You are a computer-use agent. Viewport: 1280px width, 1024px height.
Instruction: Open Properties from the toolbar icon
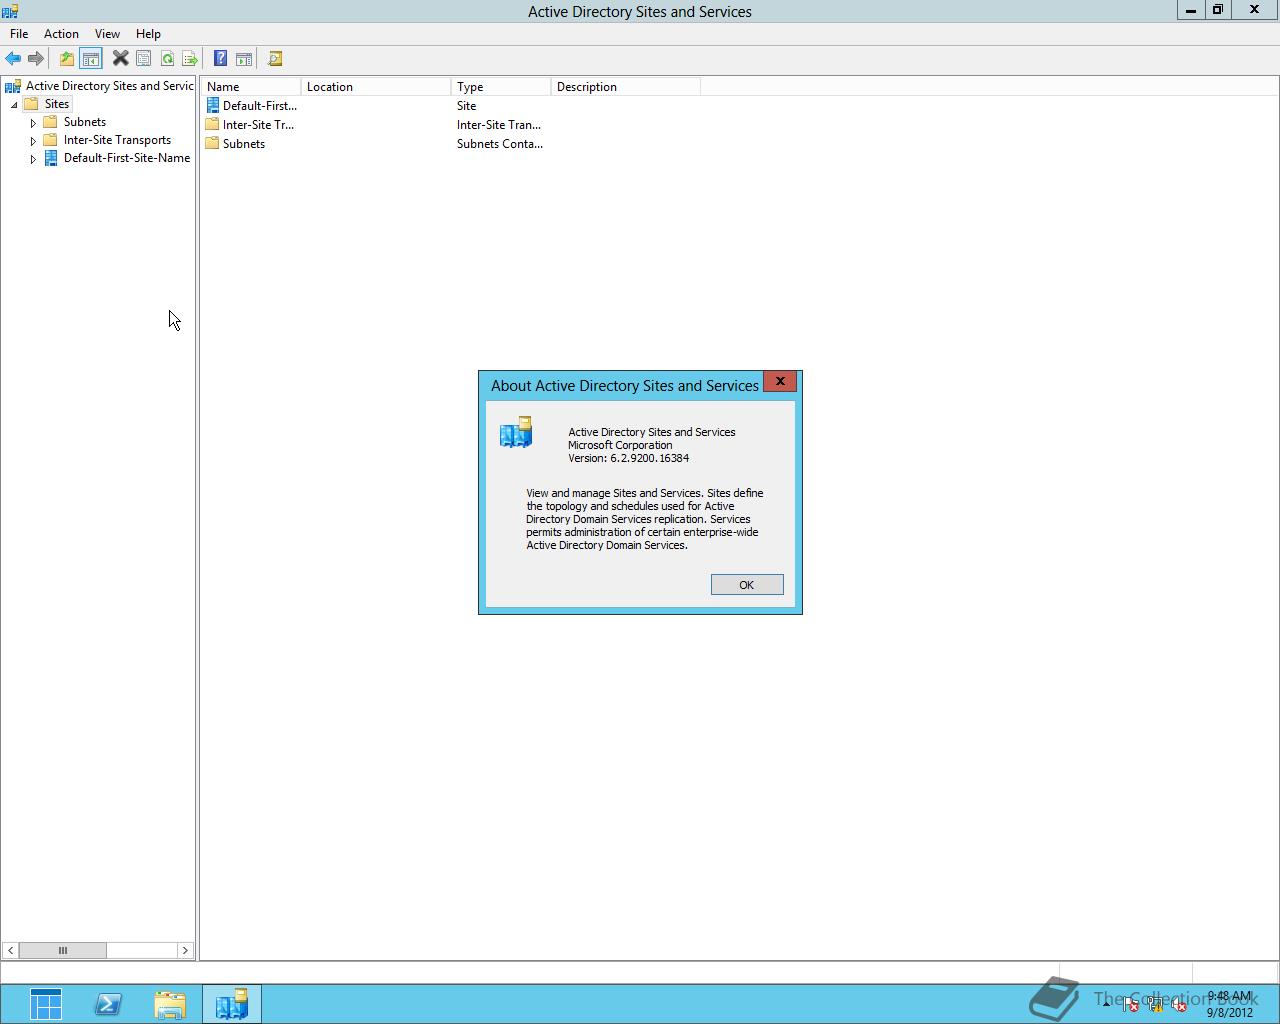pyautogui.click(x=144, y=59)
